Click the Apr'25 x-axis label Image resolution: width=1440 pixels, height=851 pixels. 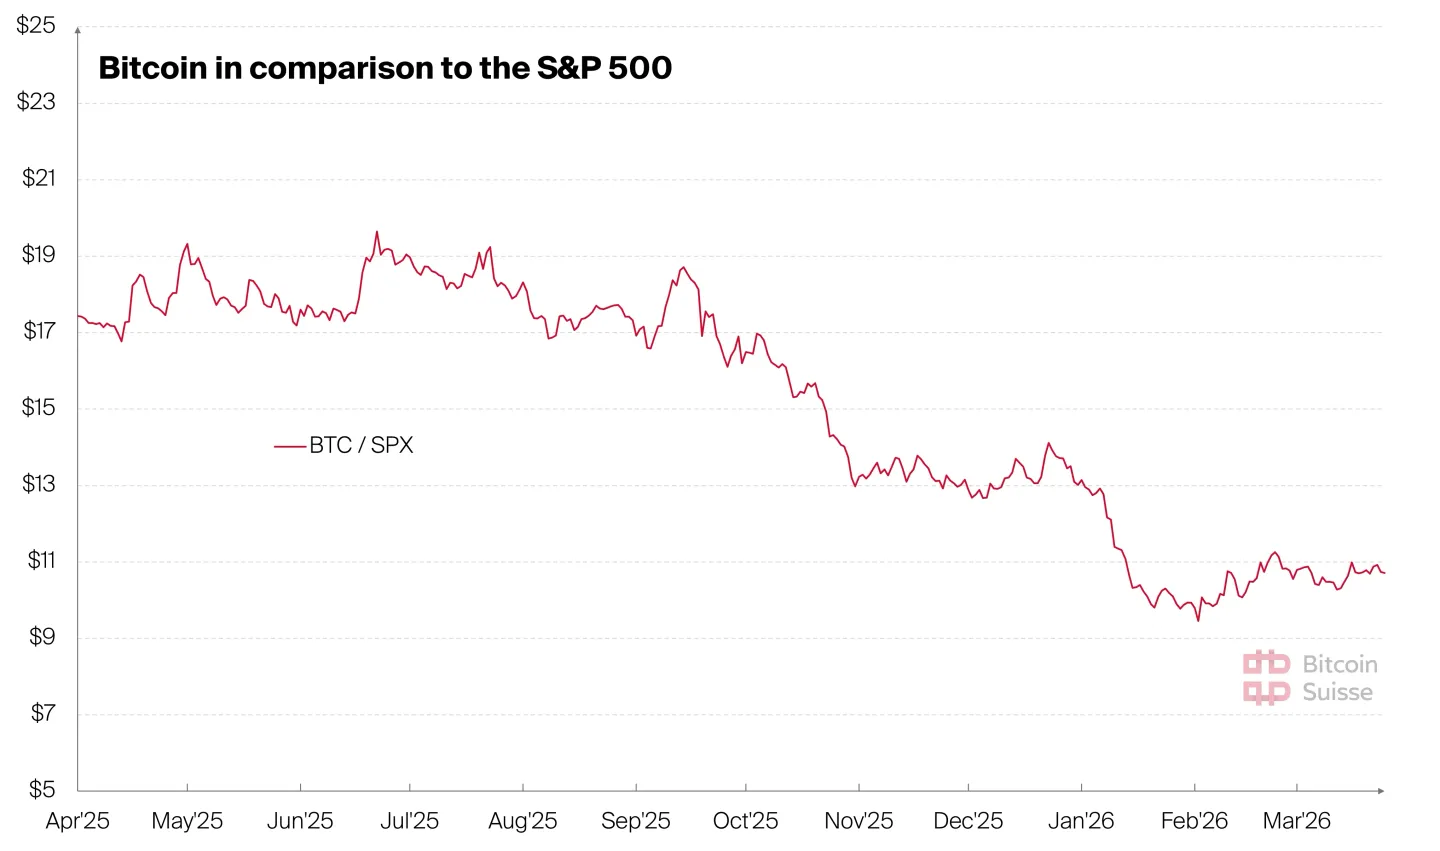78,821
